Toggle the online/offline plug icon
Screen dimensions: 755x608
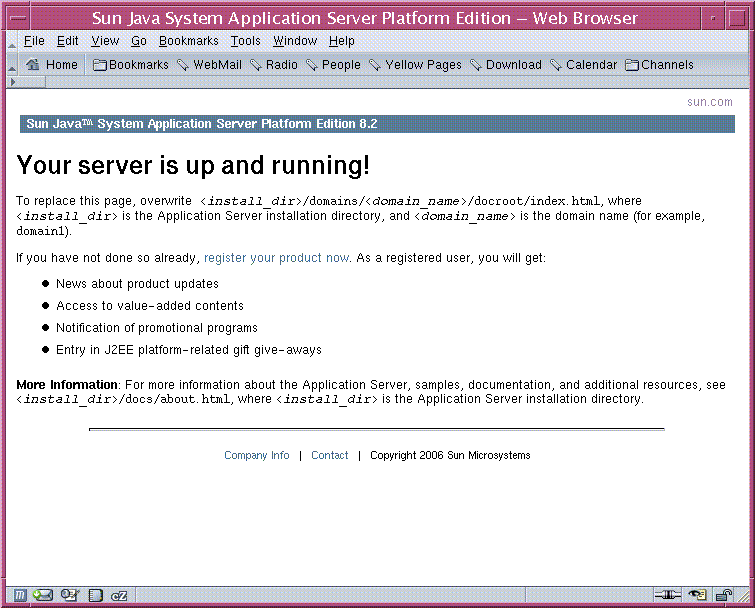(667, 595)
